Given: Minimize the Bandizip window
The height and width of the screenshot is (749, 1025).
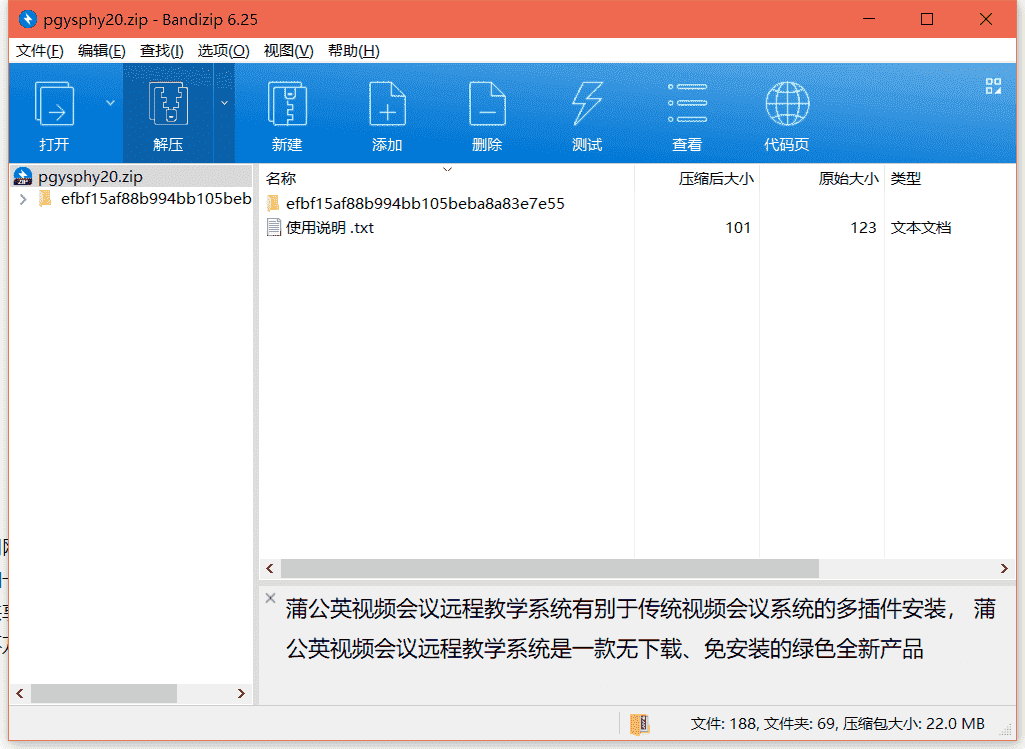Looking at the screenshot, I should (869, 19).
